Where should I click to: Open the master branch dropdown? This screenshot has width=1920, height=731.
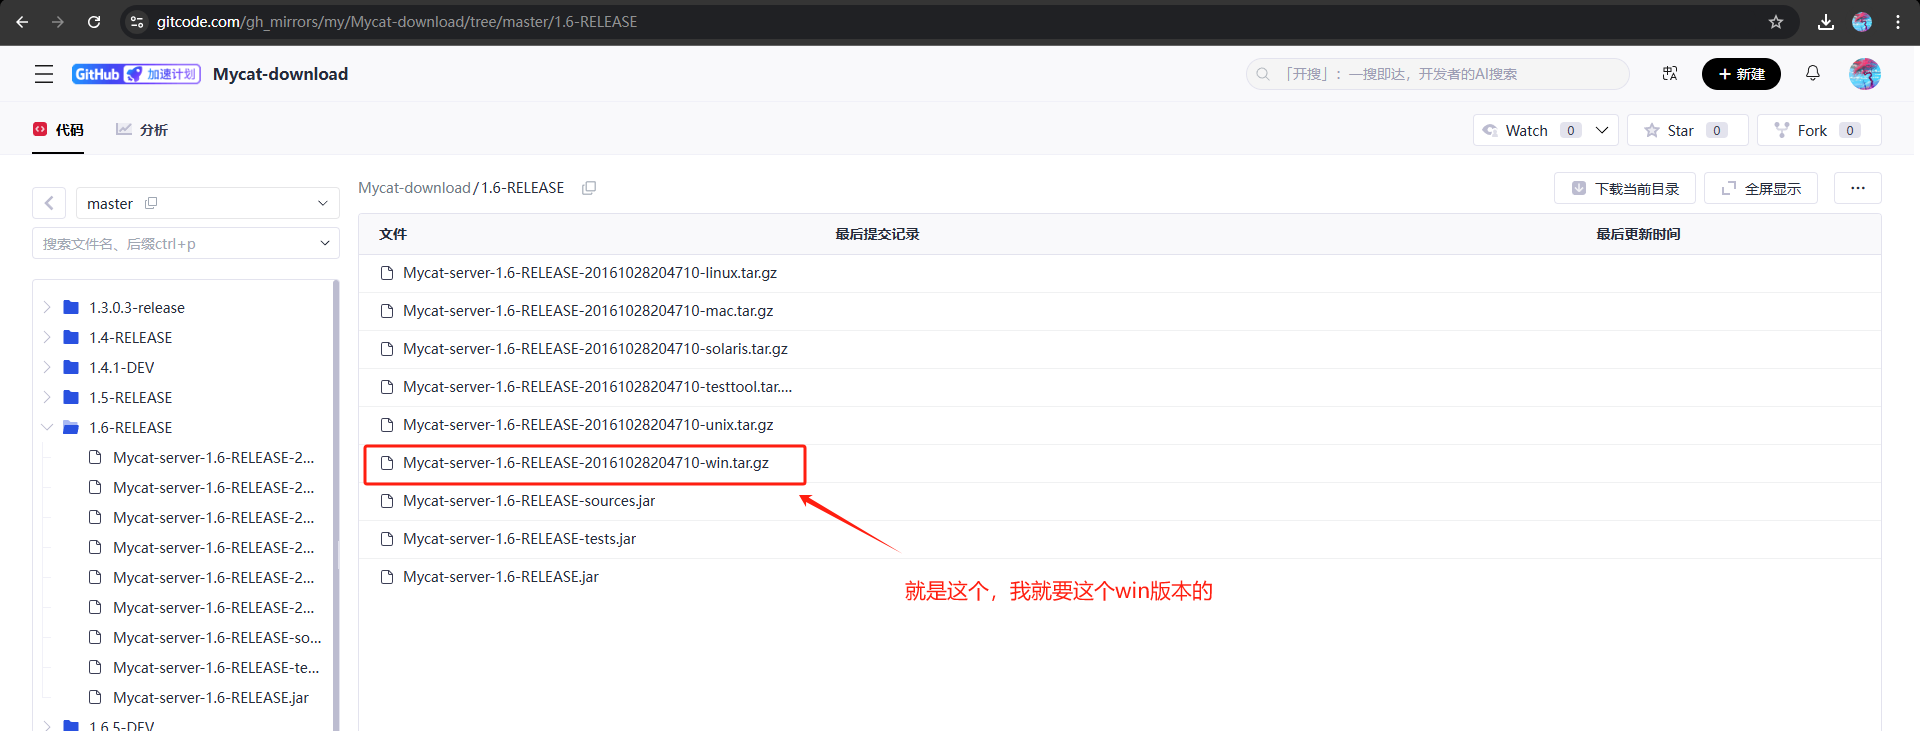coord(208,203)
